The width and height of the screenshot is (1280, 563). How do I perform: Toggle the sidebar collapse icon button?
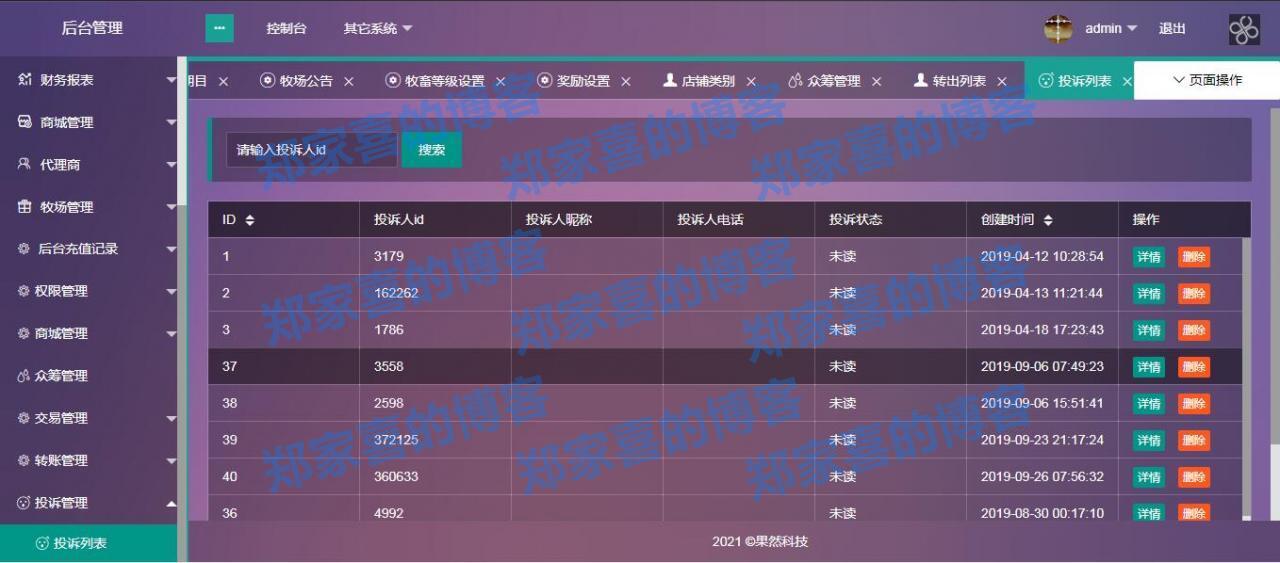pyautogui.click(x=219, y=28)
